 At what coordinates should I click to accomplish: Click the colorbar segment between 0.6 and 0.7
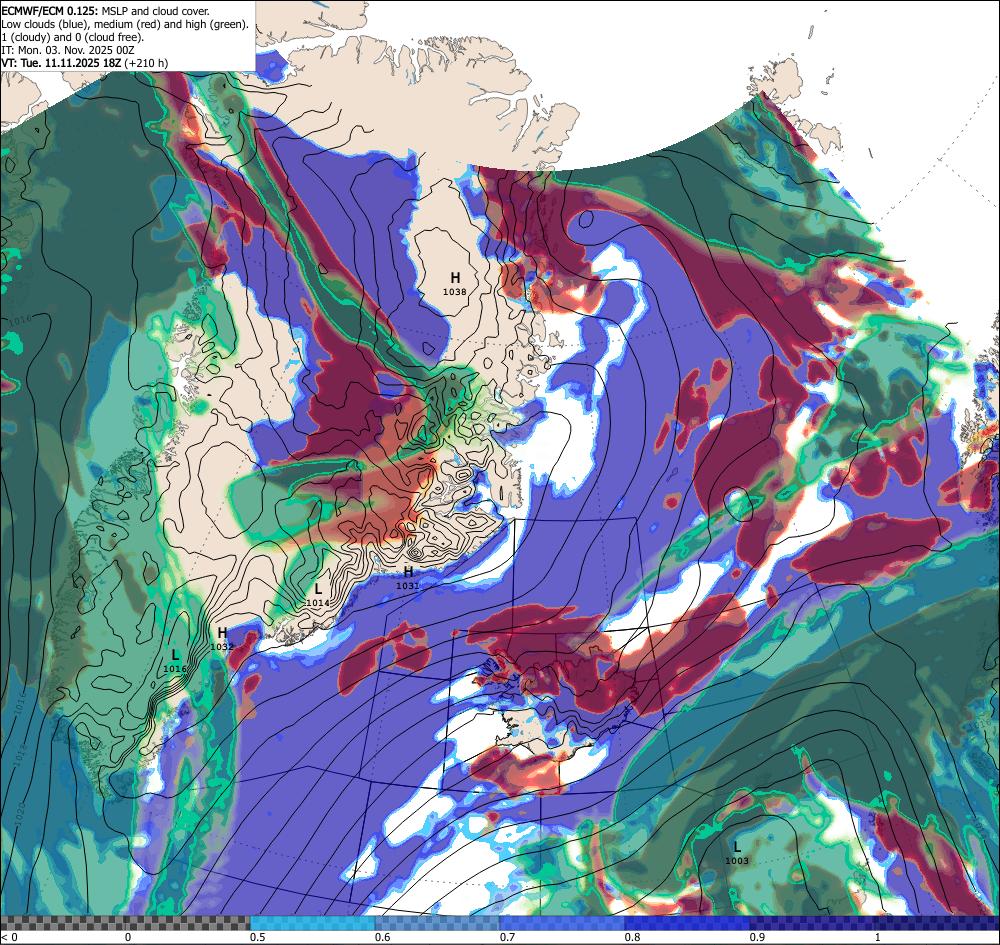(x=438, y=923)
